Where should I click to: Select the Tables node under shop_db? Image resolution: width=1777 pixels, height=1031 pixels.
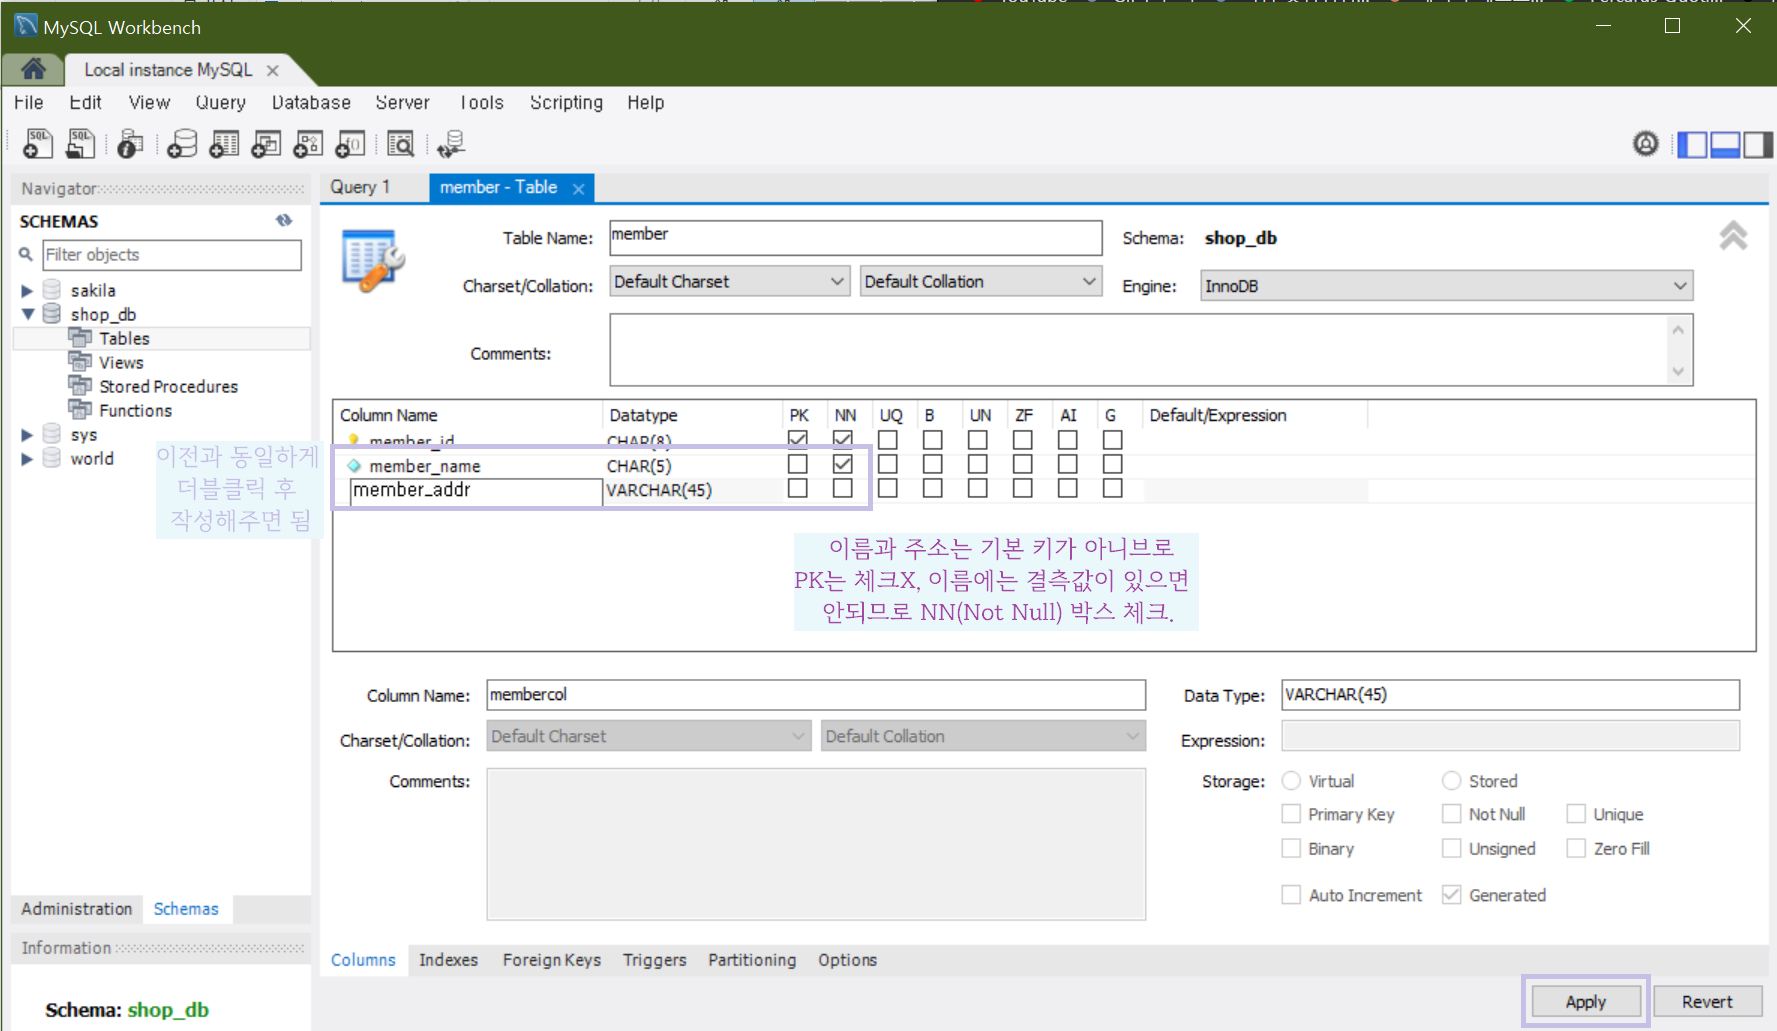[124, 338]
